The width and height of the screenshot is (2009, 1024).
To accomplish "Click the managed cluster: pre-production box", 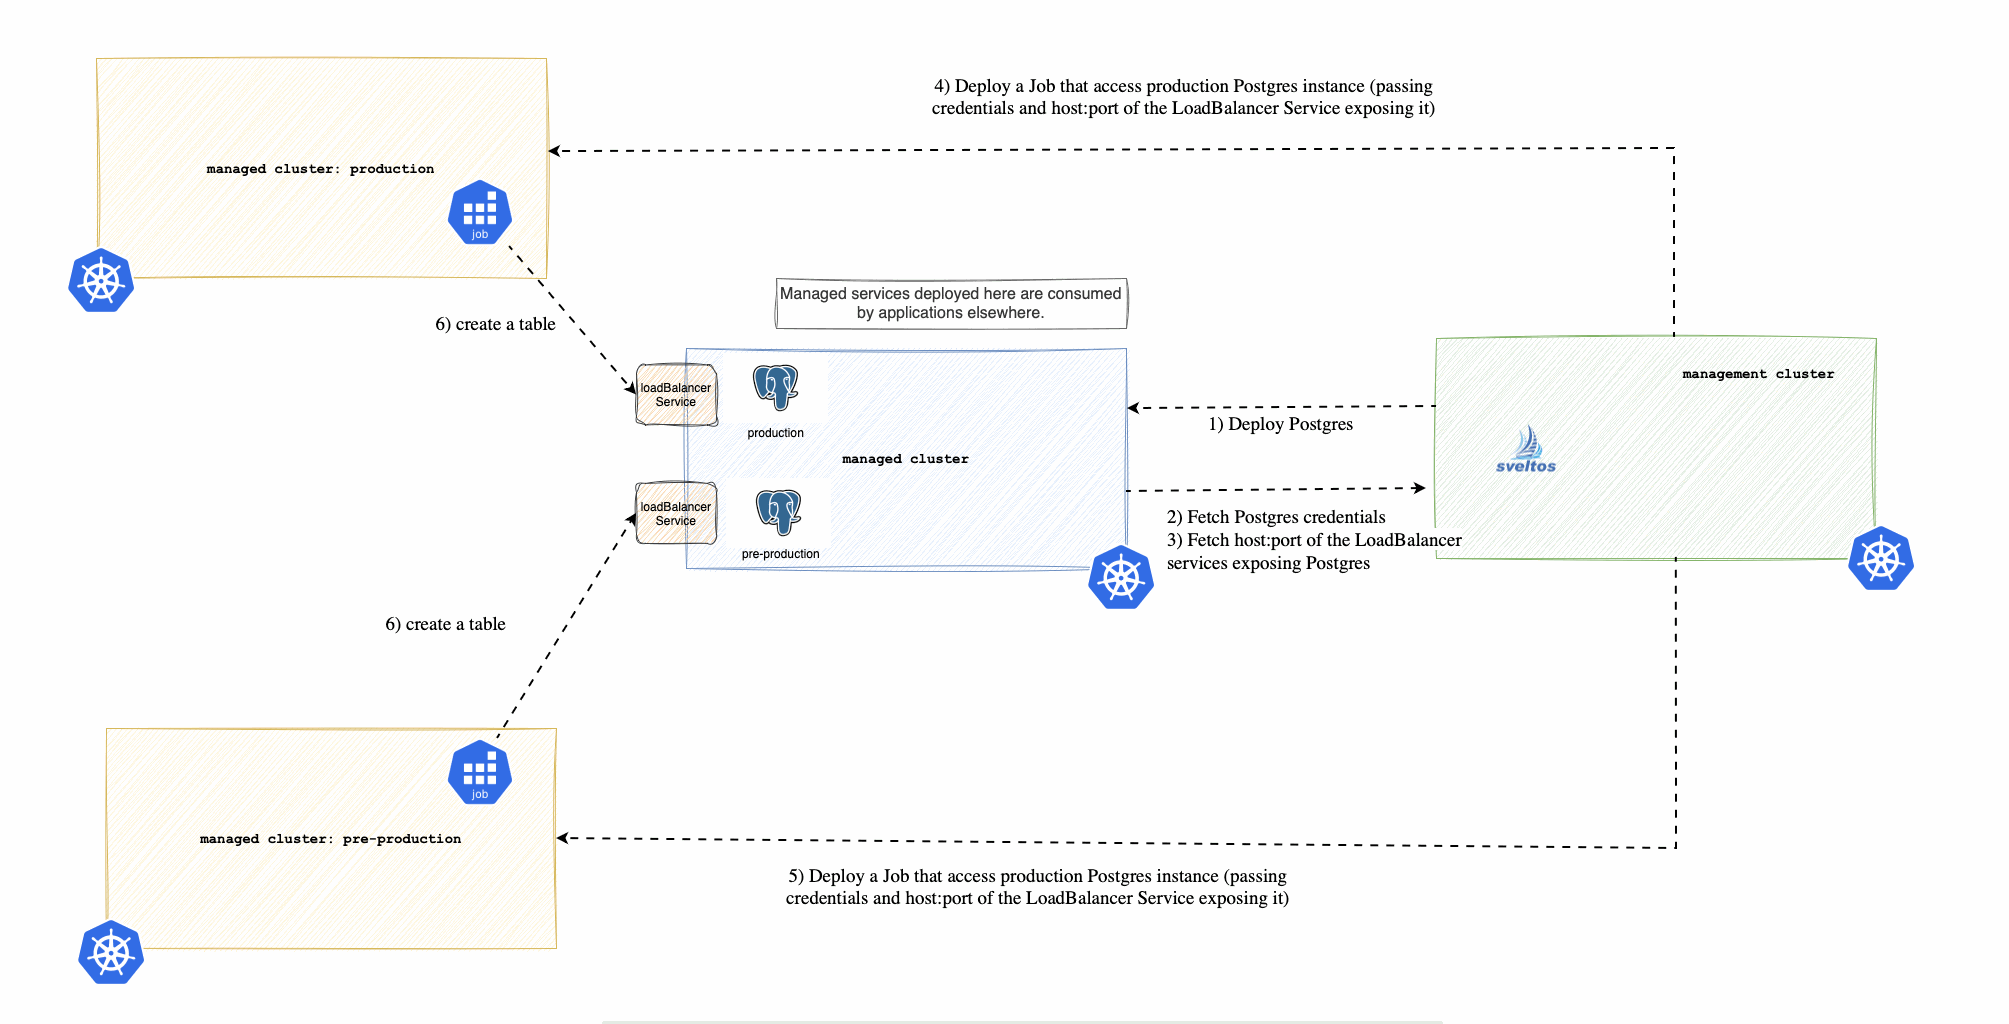I will 330,838.
